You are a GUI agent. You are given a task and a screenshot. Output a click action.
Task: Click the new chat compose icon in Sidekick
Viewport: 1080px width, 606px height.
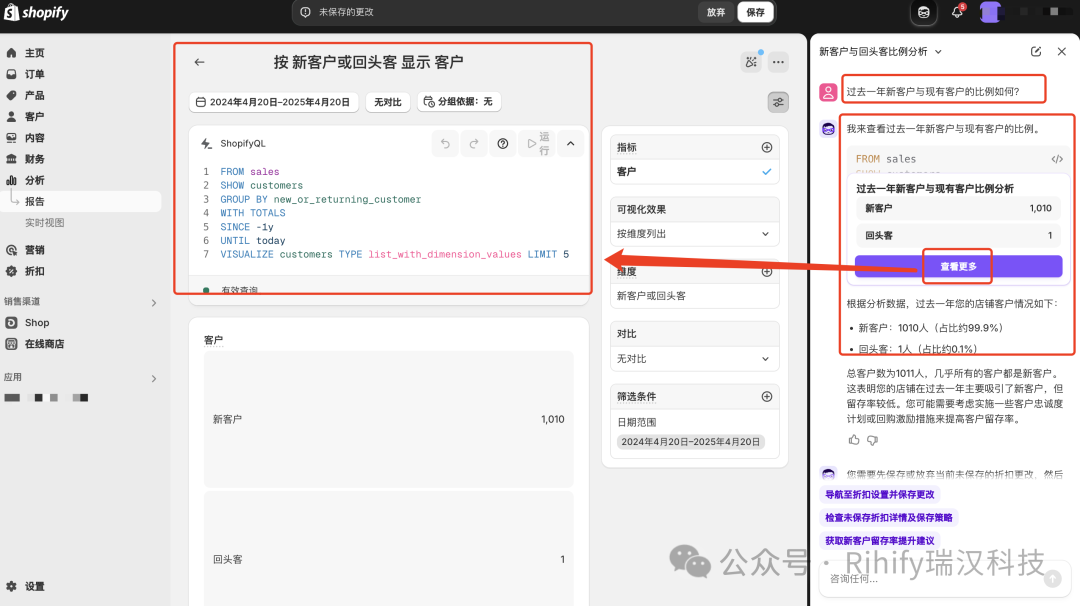coord(1036,52)
